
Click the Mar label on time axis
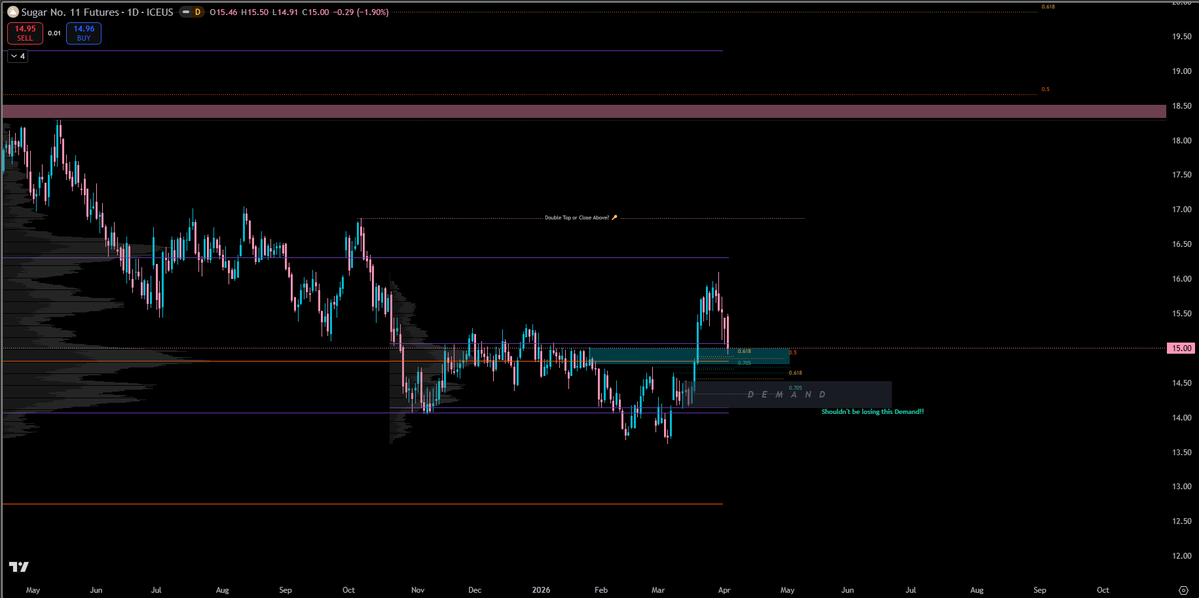658,590
